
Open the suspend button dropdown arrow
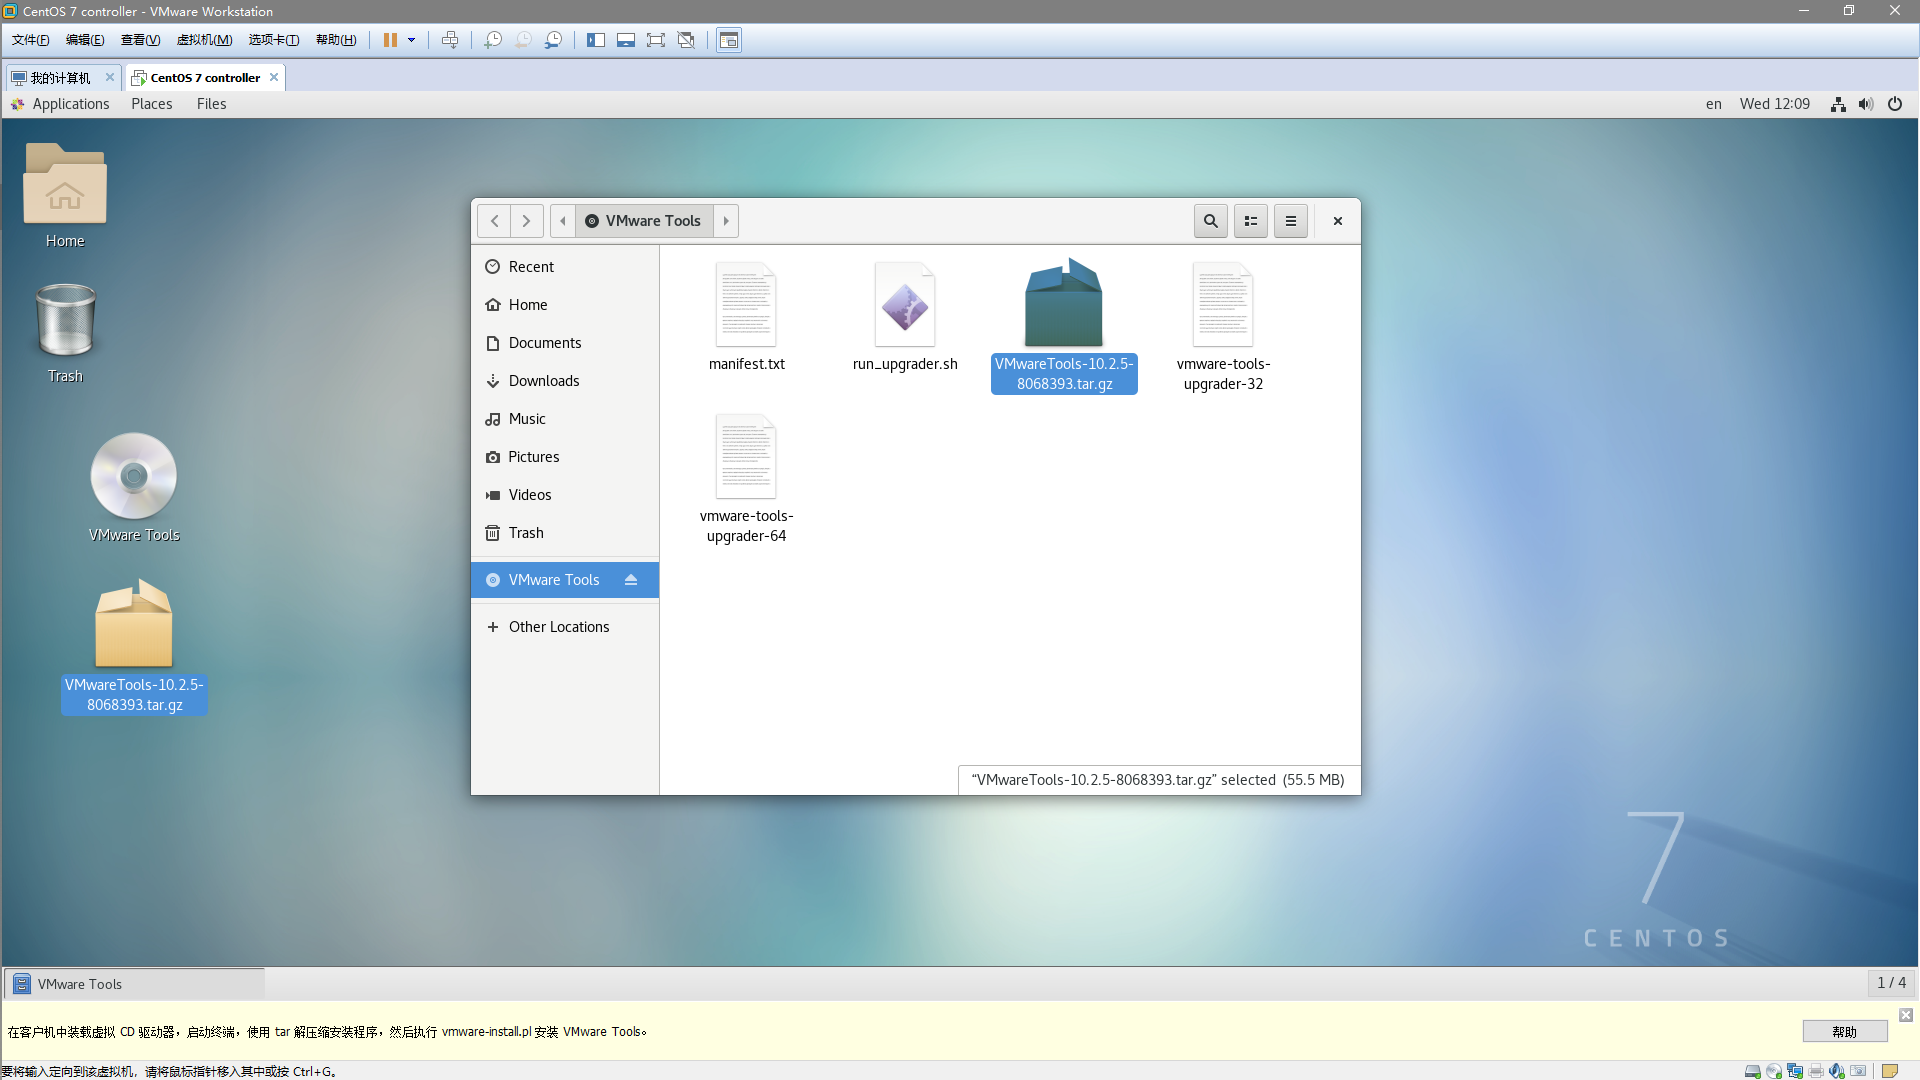click(x=410, y=40)
